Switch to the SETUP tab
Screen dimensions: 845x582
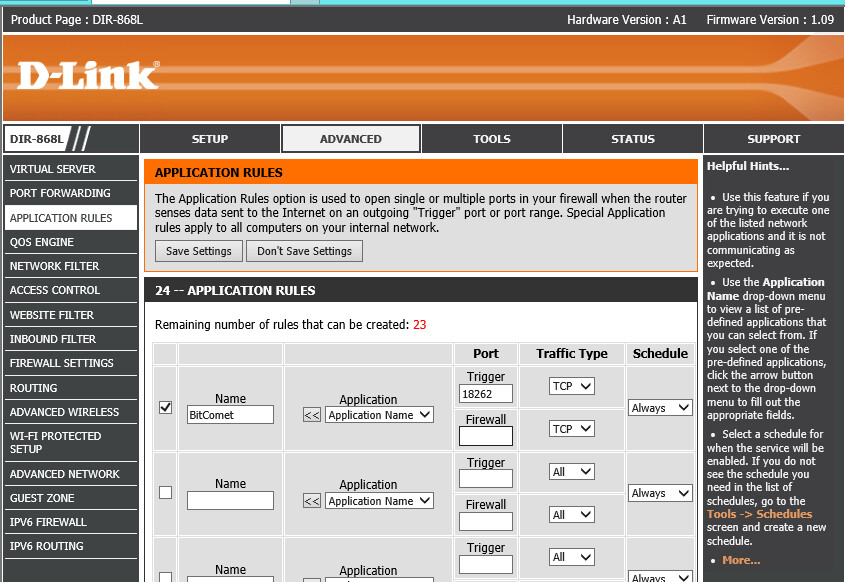[210, 139]
